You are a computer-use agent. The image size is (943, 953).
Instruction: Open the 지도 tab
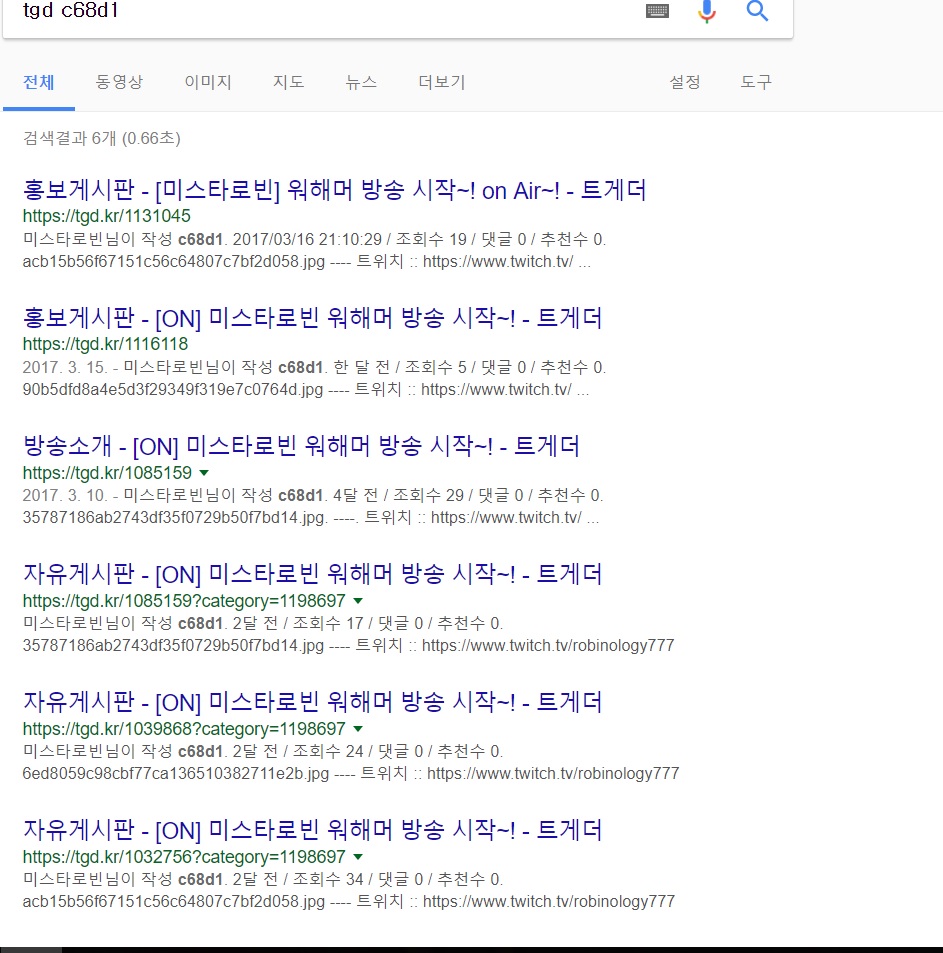289,82
